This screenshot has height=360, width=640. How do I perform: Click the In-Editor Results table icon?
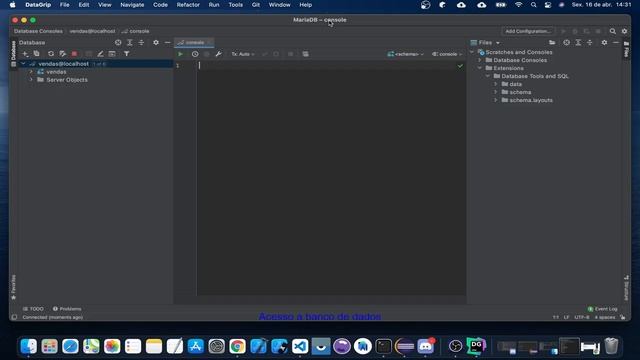coord(305,54)
